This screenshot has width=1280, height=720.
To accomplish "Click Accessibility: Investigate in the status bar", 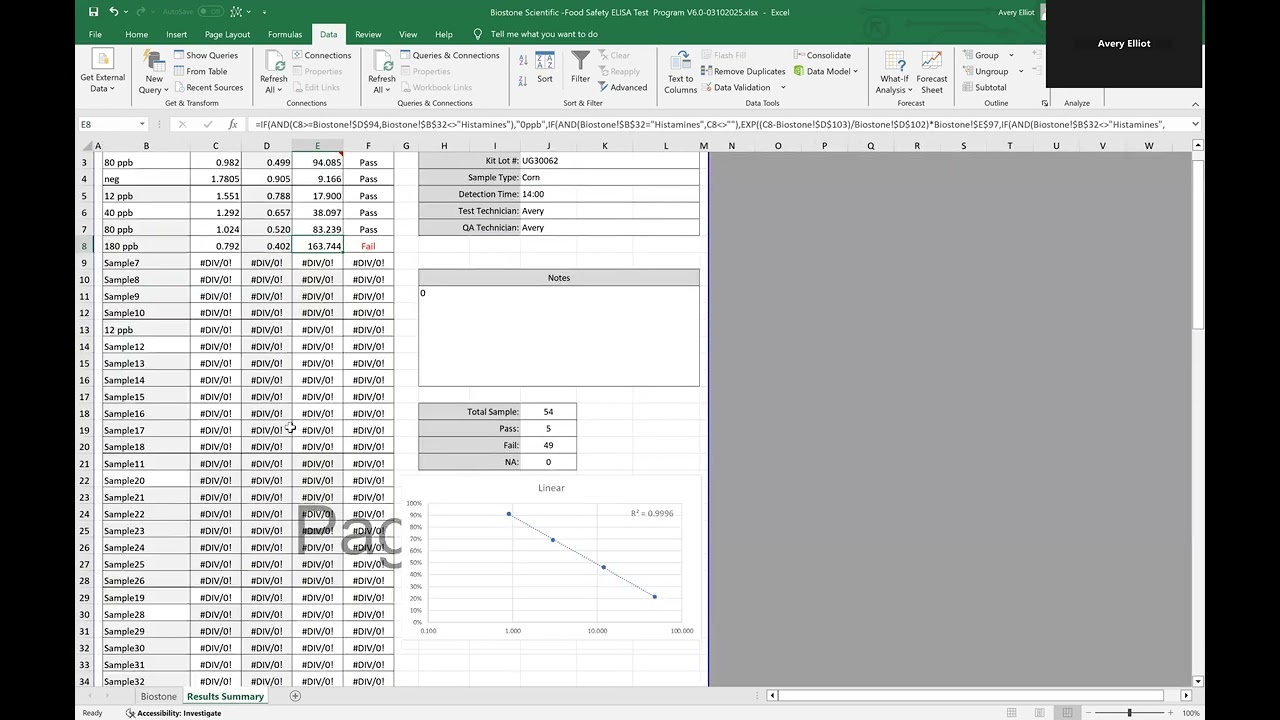I will (174, 713).
